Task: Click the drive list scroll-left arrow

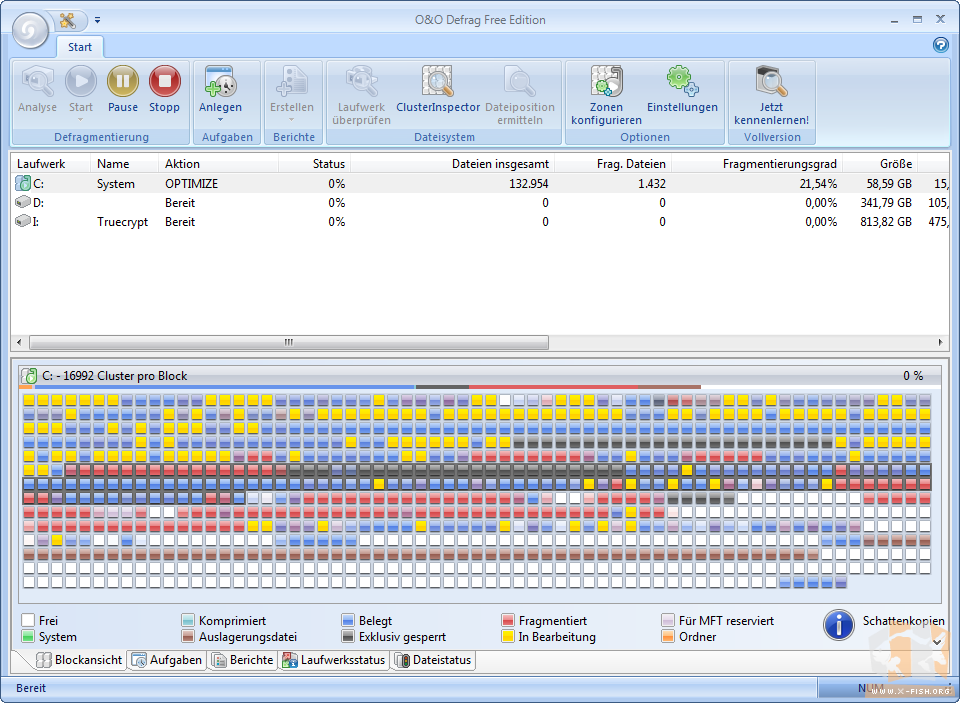Action: [19, 342]
